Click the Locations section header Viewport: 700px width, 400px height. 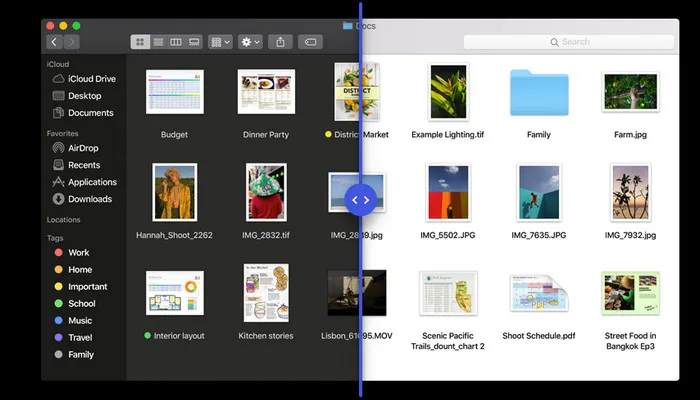point(63,220)
